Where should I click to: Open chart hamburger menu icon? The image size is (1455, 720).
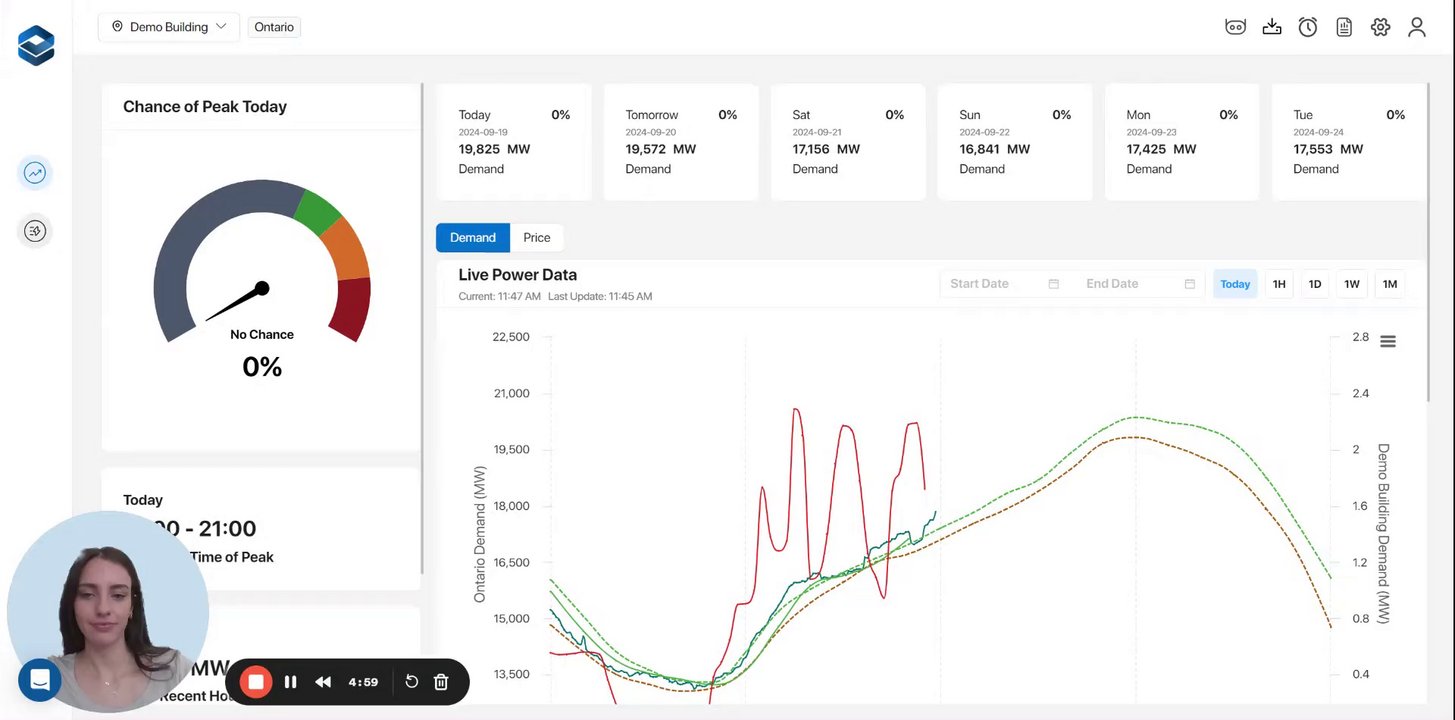pos(1388,342)
